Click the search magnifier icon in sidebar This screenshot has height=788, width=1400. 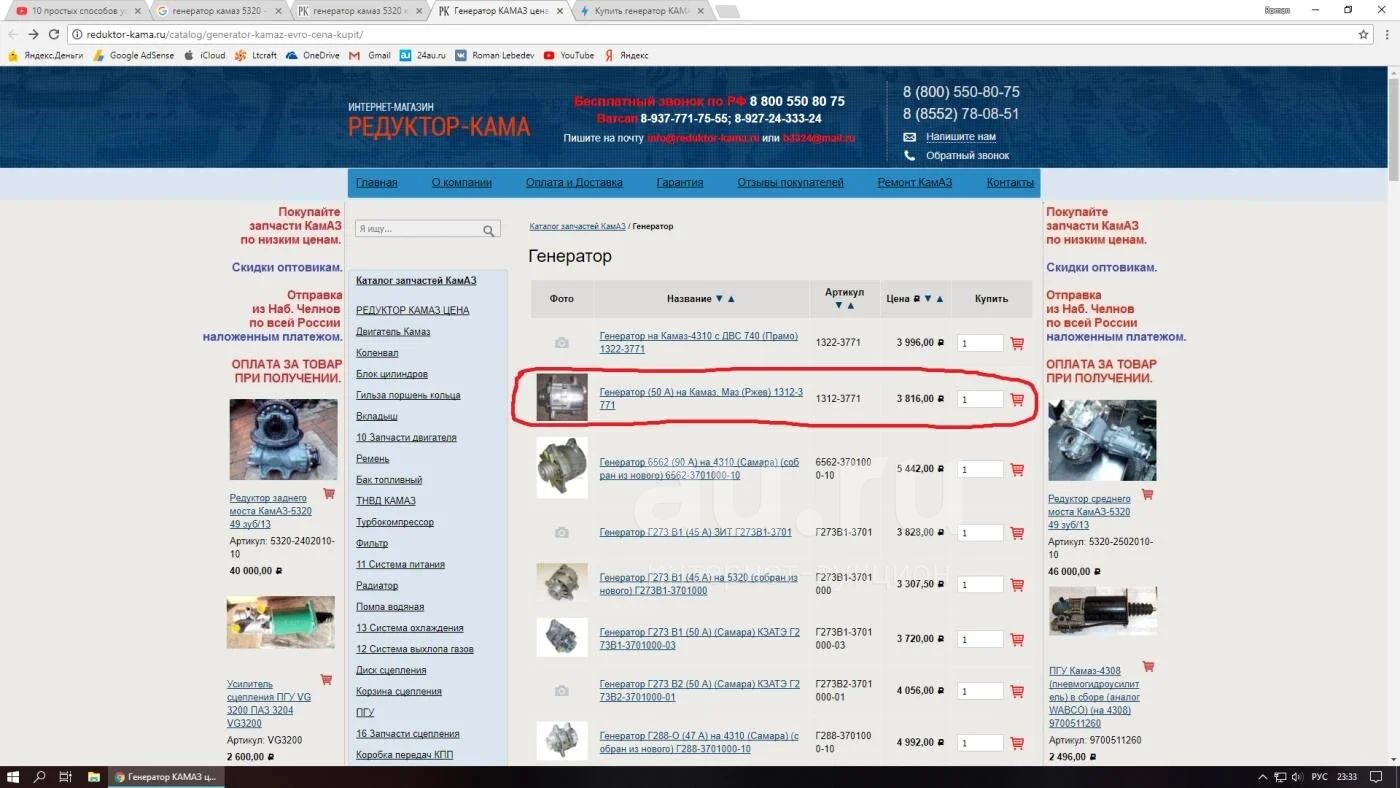click(489, 230)
